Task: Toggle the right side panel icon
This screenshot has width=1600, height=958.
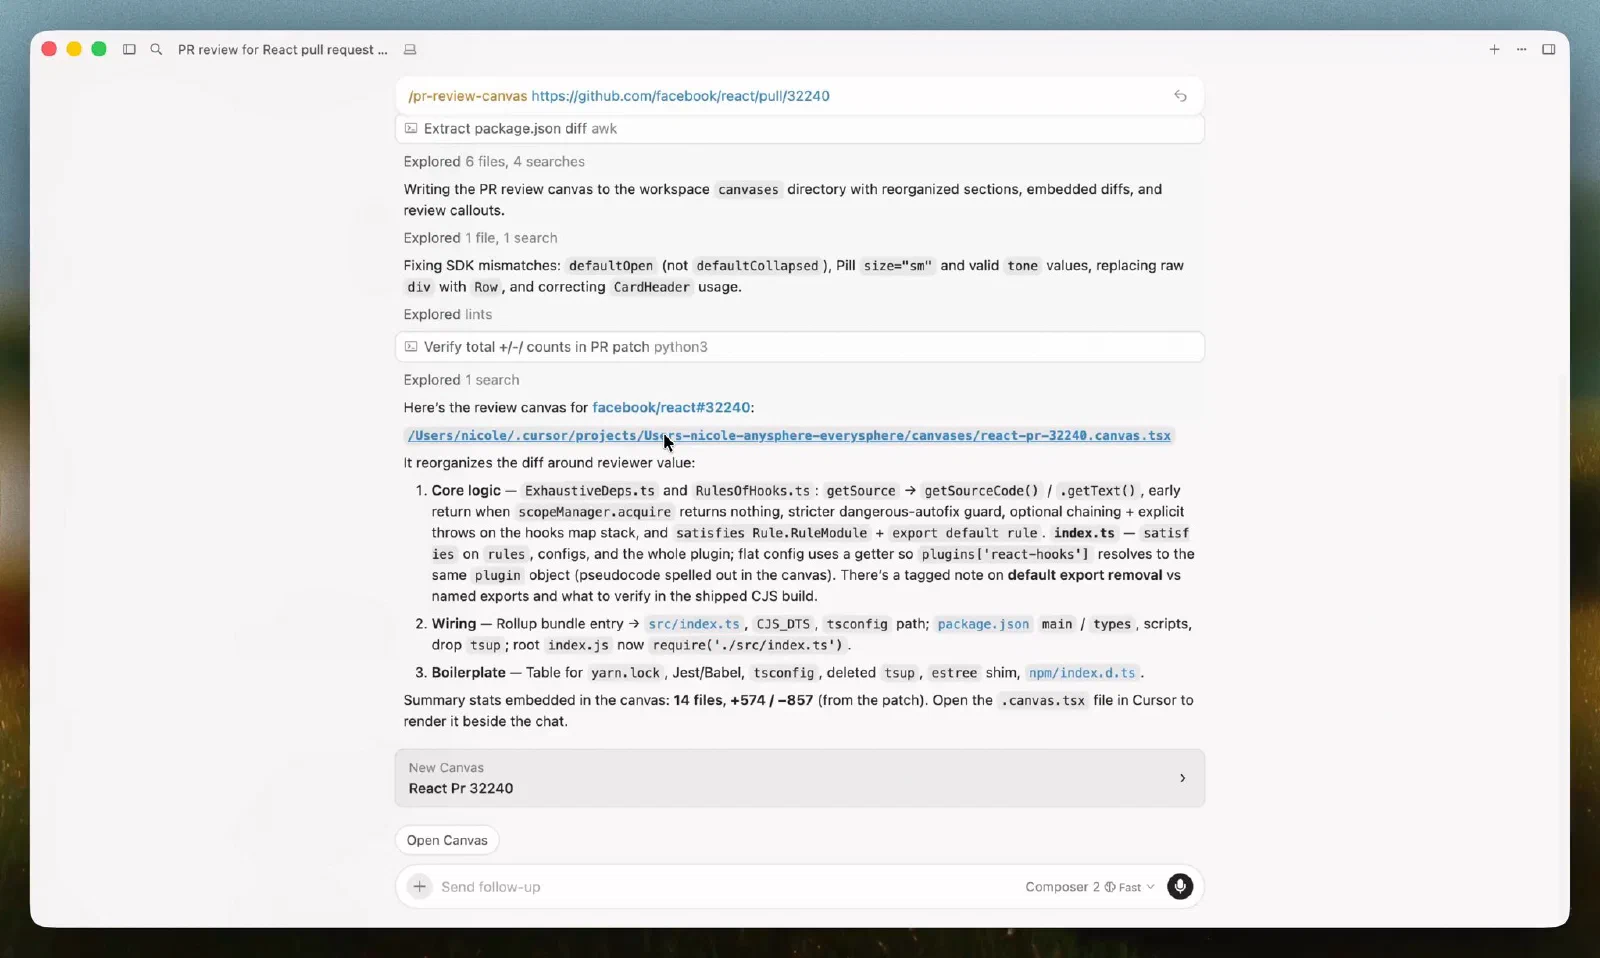Action: (1548, 49)
